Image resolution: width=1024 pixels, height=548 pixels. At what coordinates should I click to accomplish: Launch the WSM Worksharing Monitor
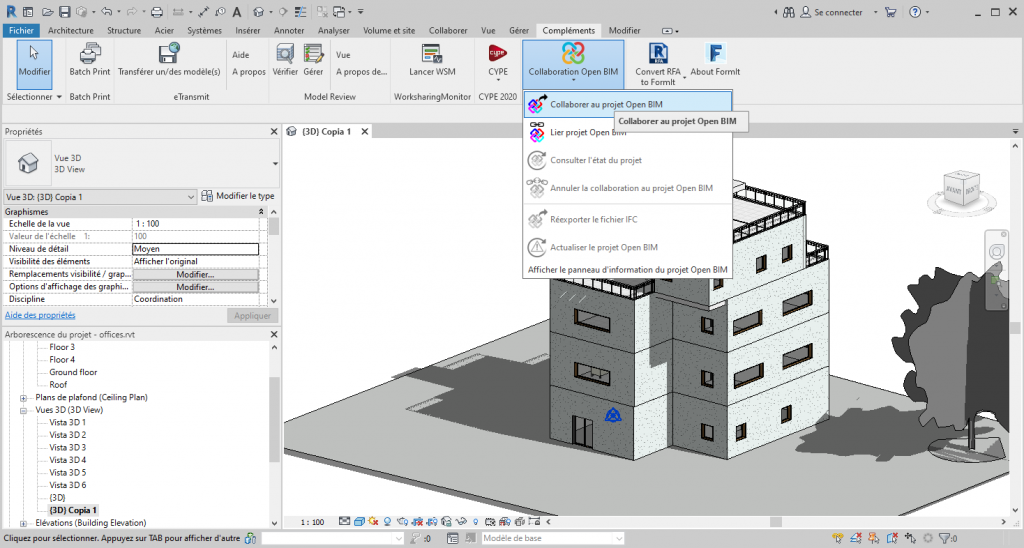point(431,55)
